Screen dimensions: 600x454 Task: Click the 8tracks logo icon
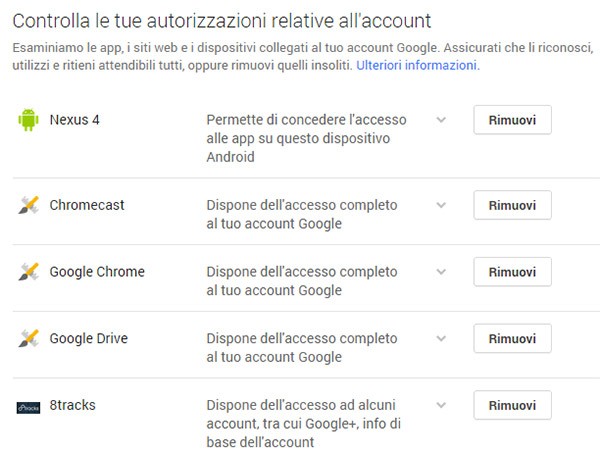(x=28, y=408)
